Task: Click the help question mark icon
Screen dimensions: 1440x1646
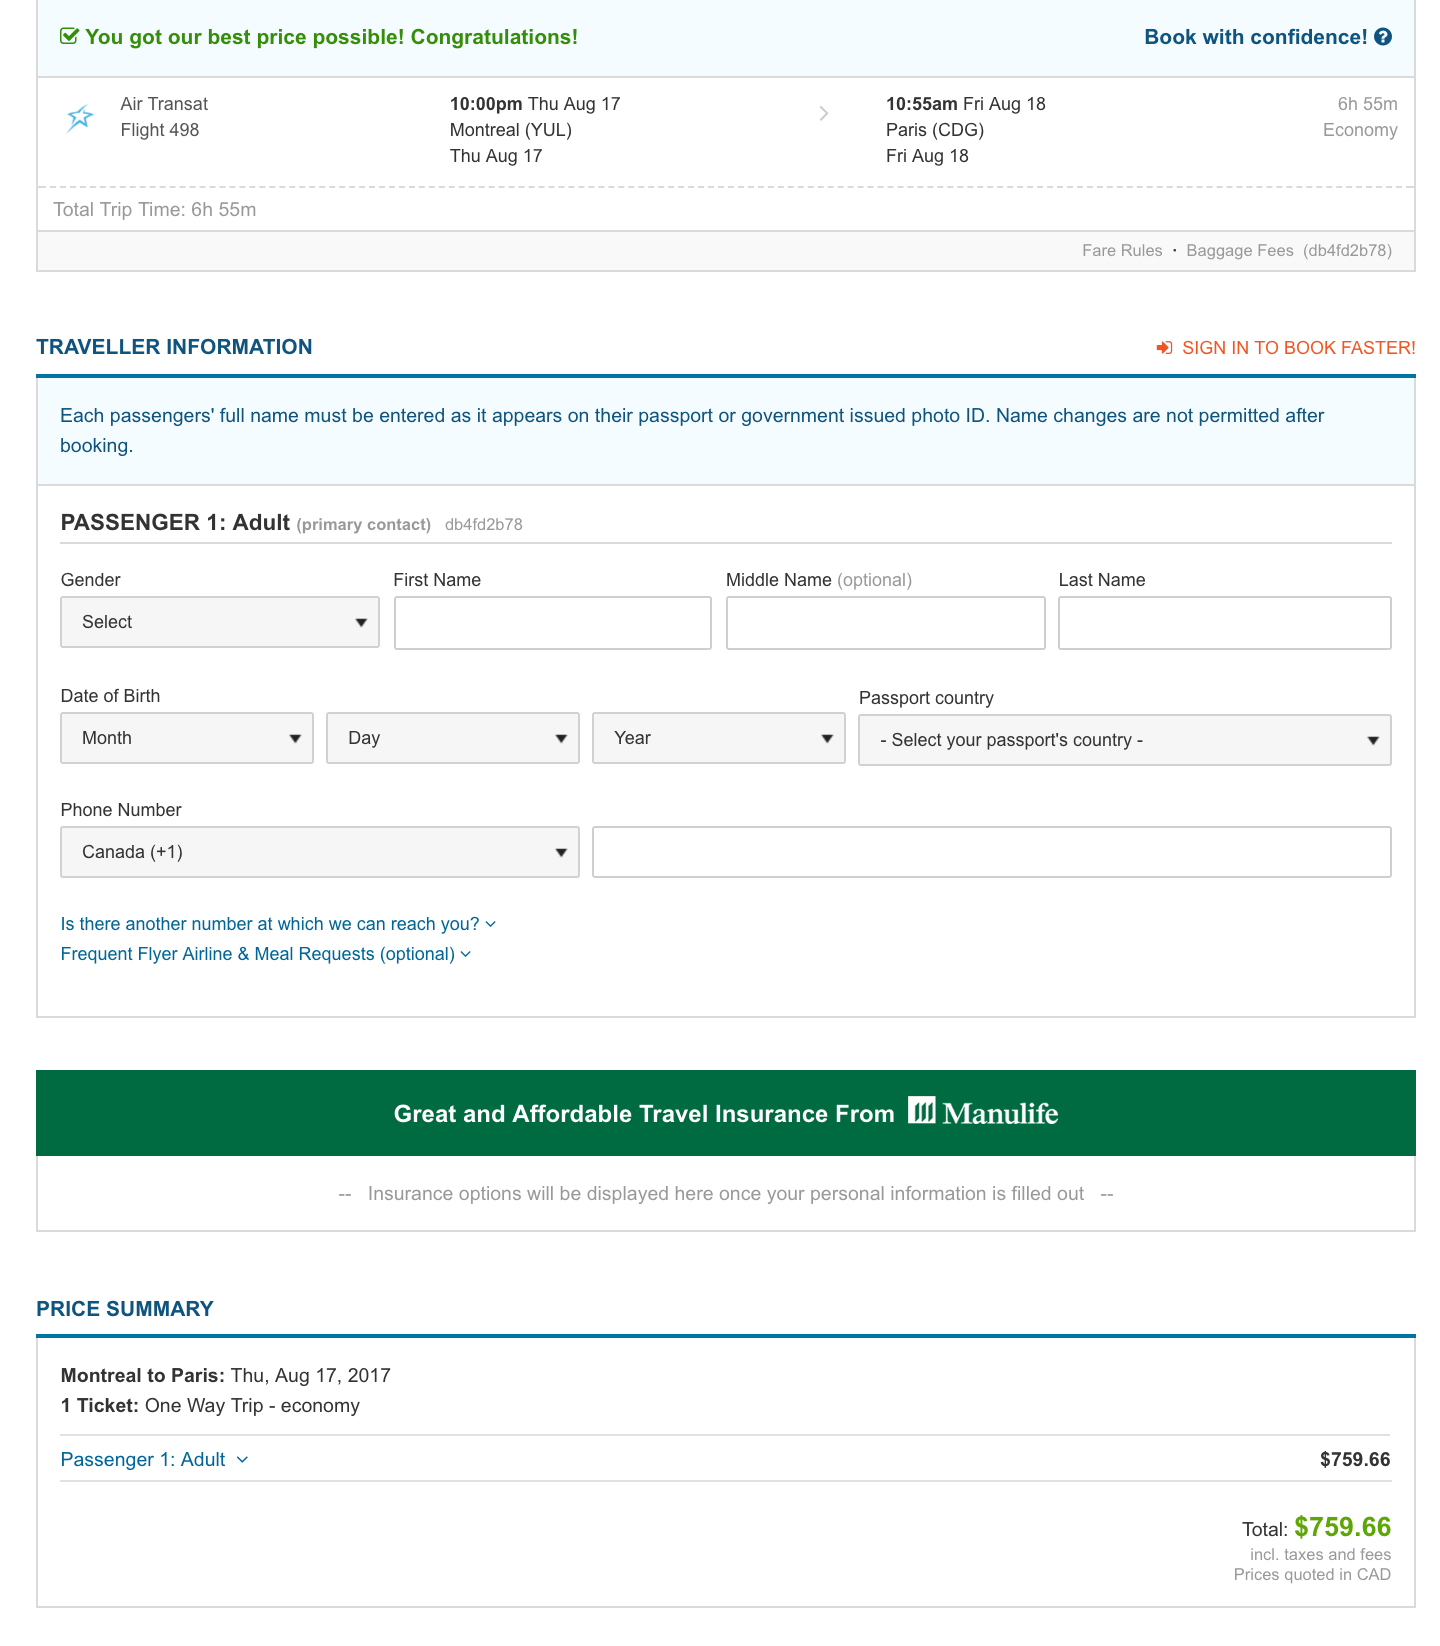Action: point(1383,37)
